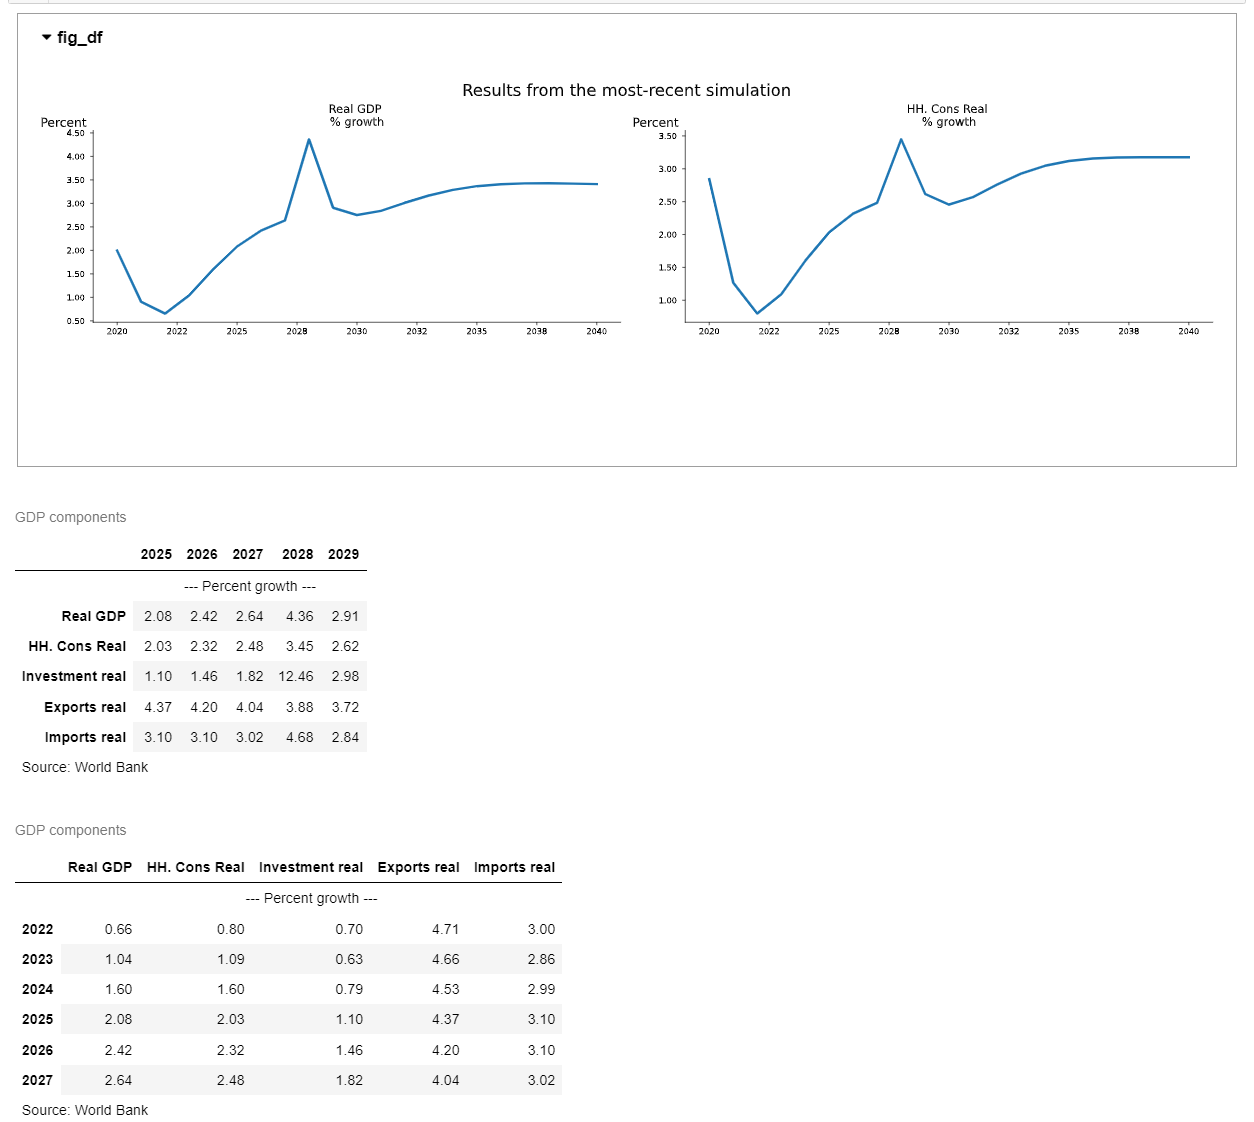Select the 2028 column header
The width and height of the screenshot is (1254, 1122).
coord(297,554)
